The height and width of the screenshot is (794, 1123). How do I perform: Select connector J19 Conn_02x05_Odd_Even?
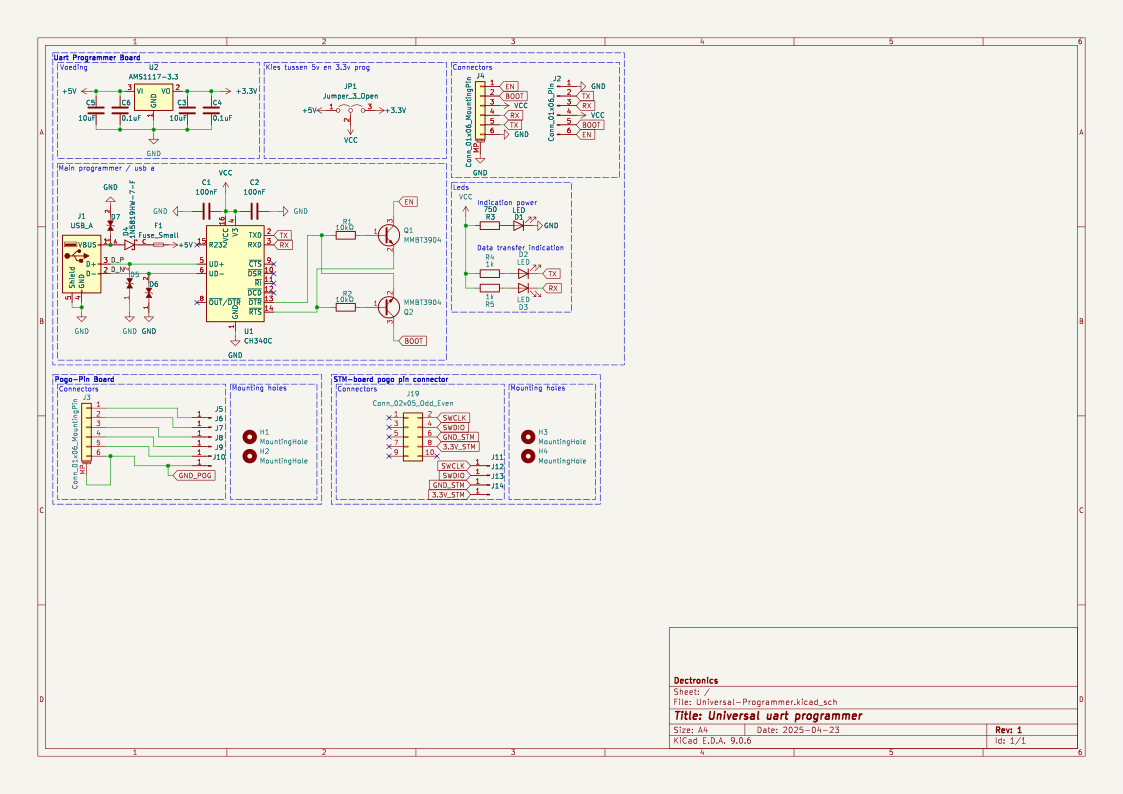click(412, 437)
